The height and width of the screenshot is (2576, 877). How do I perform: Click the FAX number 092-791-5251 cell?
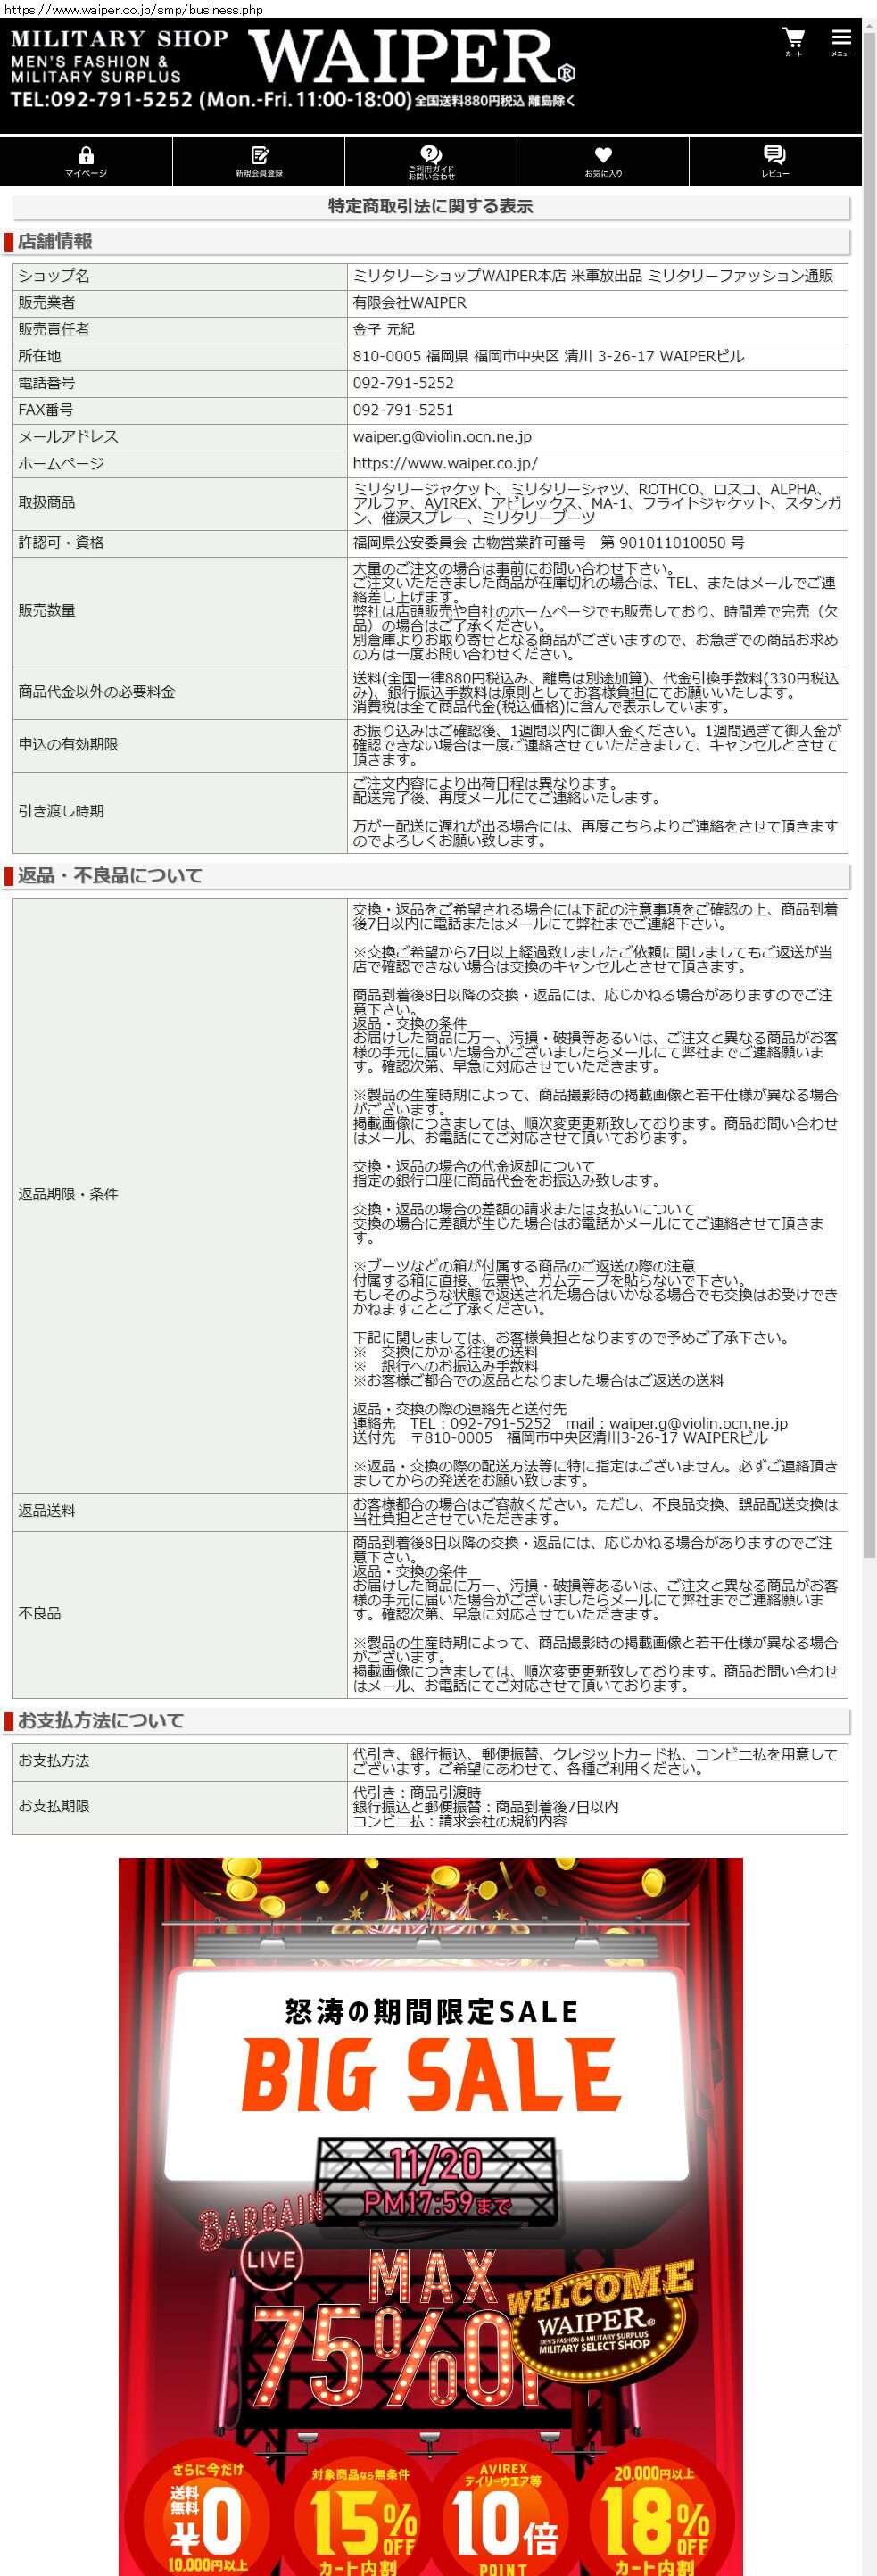(x=597, y=410)
